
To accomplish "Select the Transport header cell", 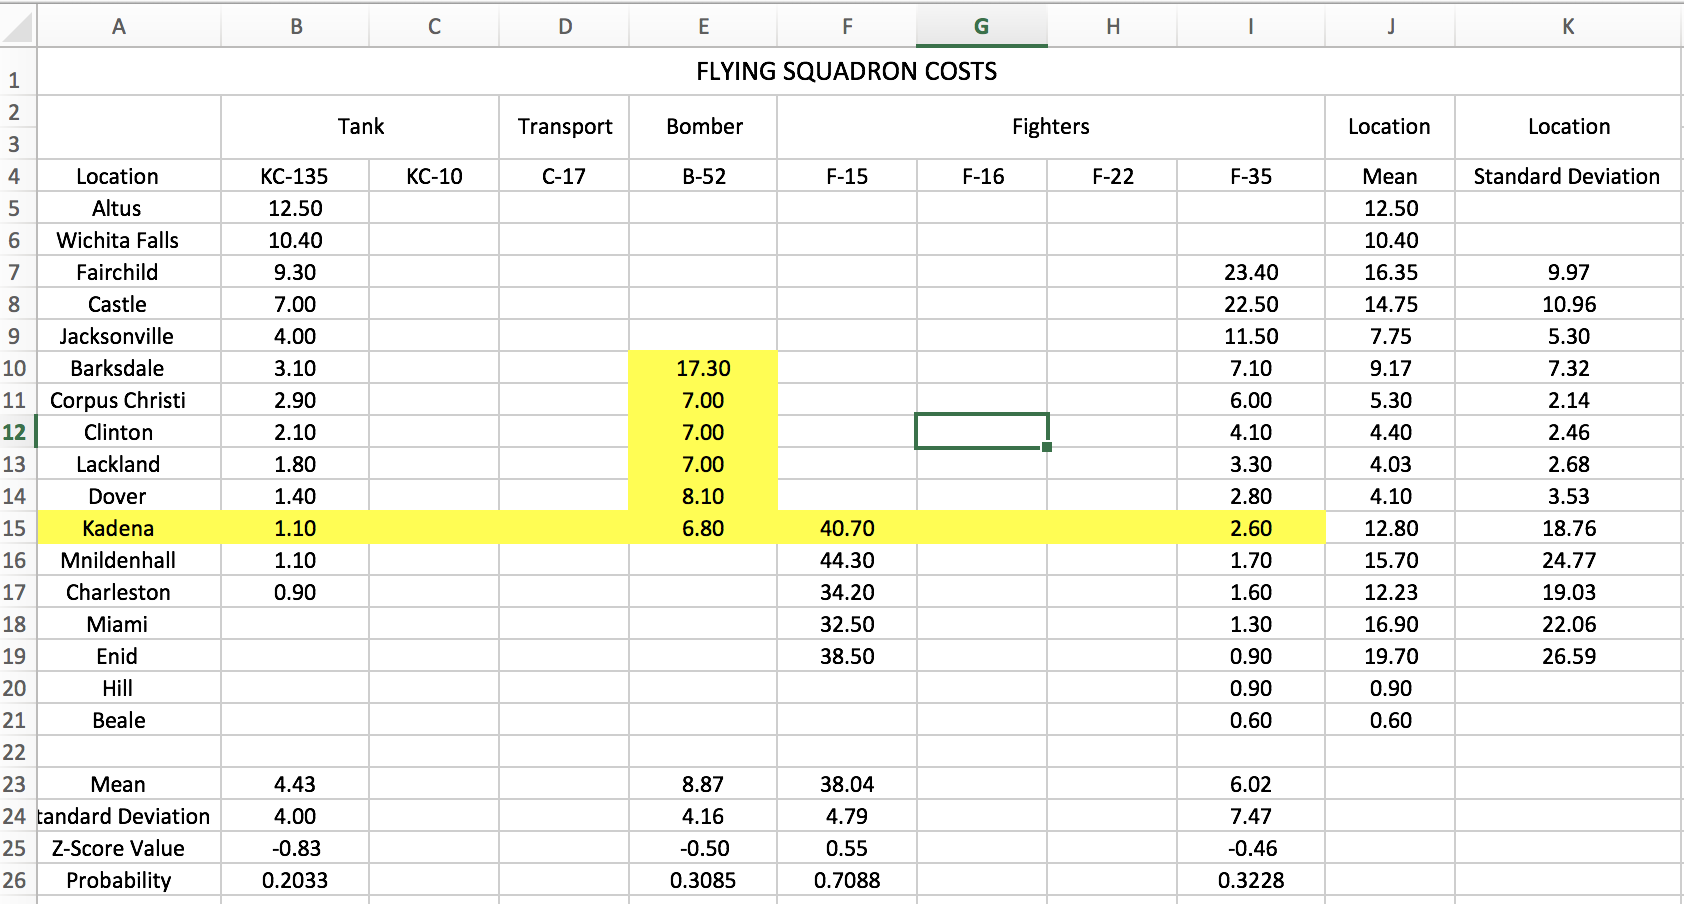I will (x=565, y=127).
